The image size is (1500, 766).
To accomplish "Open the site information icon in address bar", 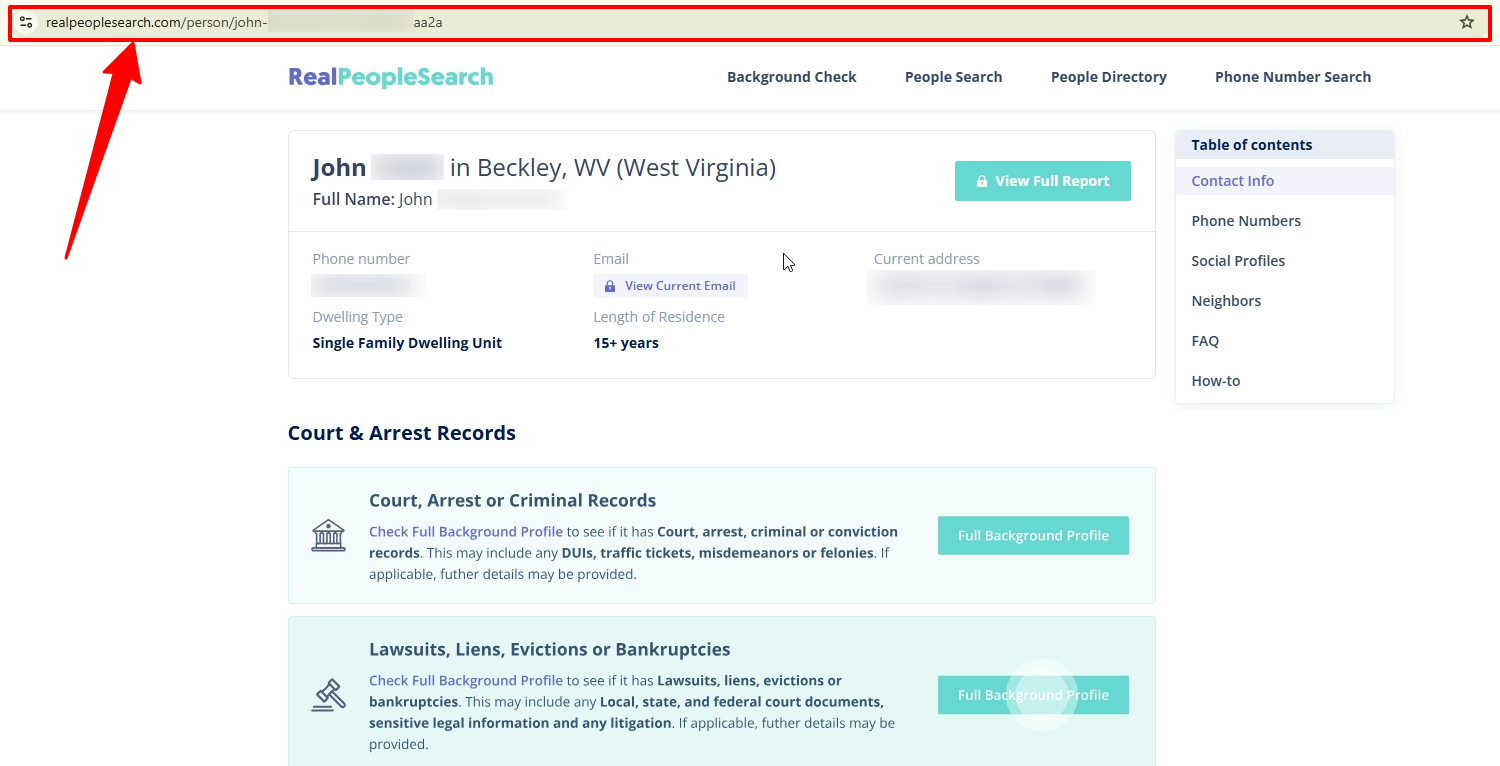I will click(26, 22).
